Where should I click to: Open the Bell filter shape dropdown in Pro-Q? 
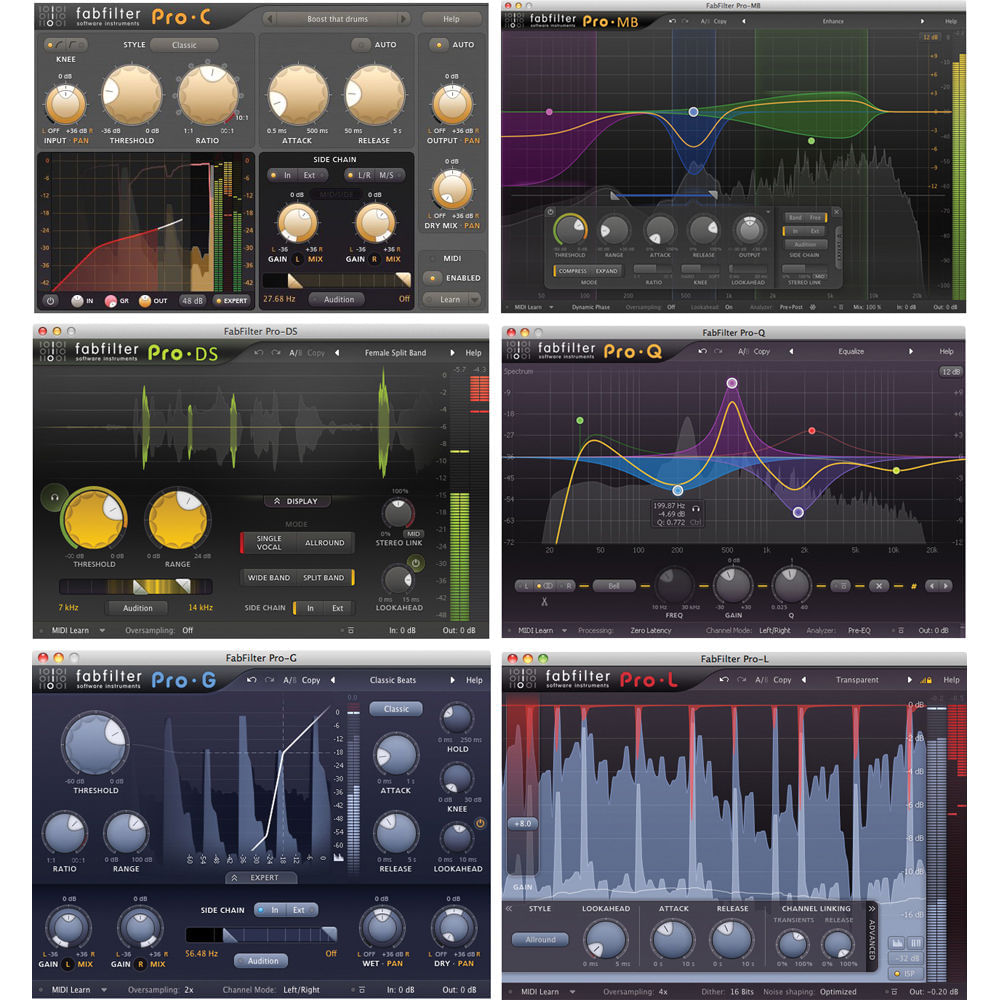coord(614,585)
